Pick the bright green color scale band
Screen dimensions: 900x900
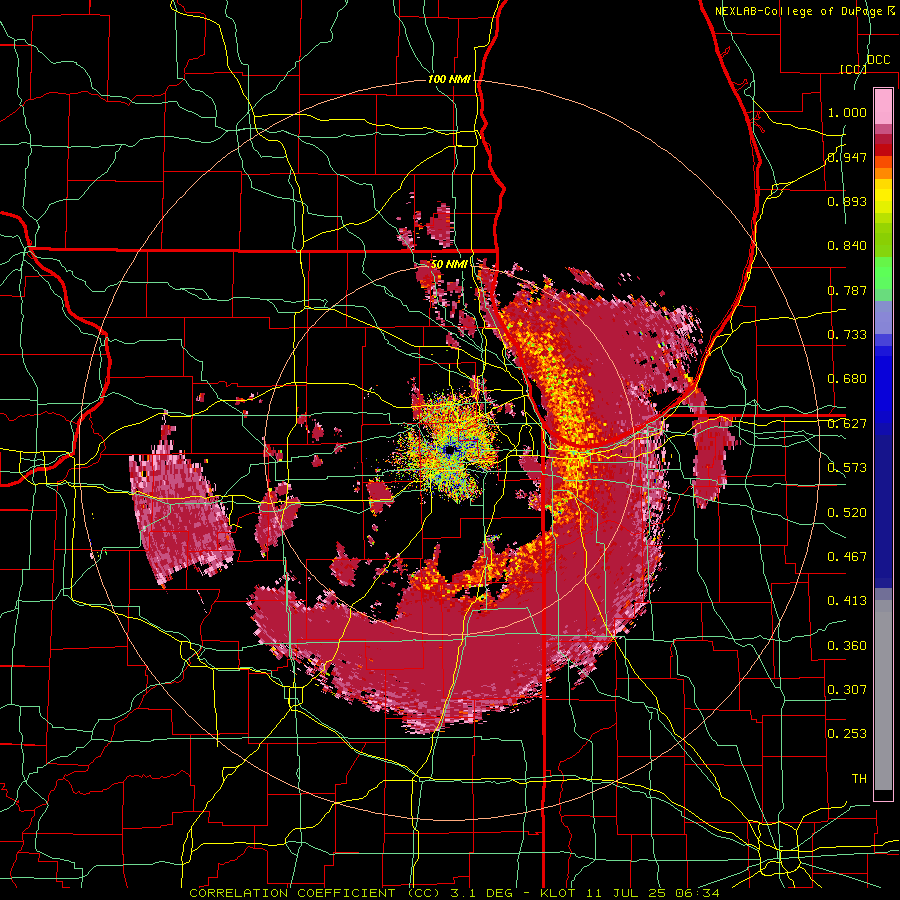pos(883,273)
